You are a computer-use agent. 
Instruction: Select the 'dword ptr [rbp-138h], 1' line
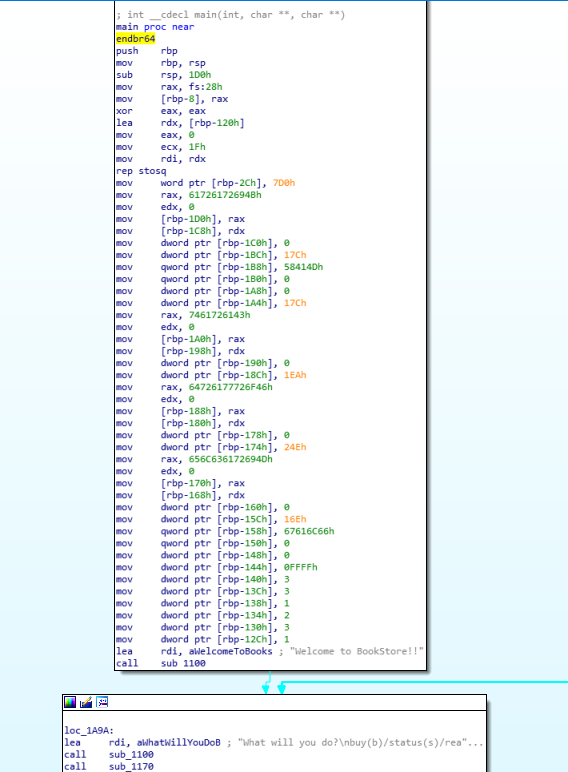coord(203,603)
